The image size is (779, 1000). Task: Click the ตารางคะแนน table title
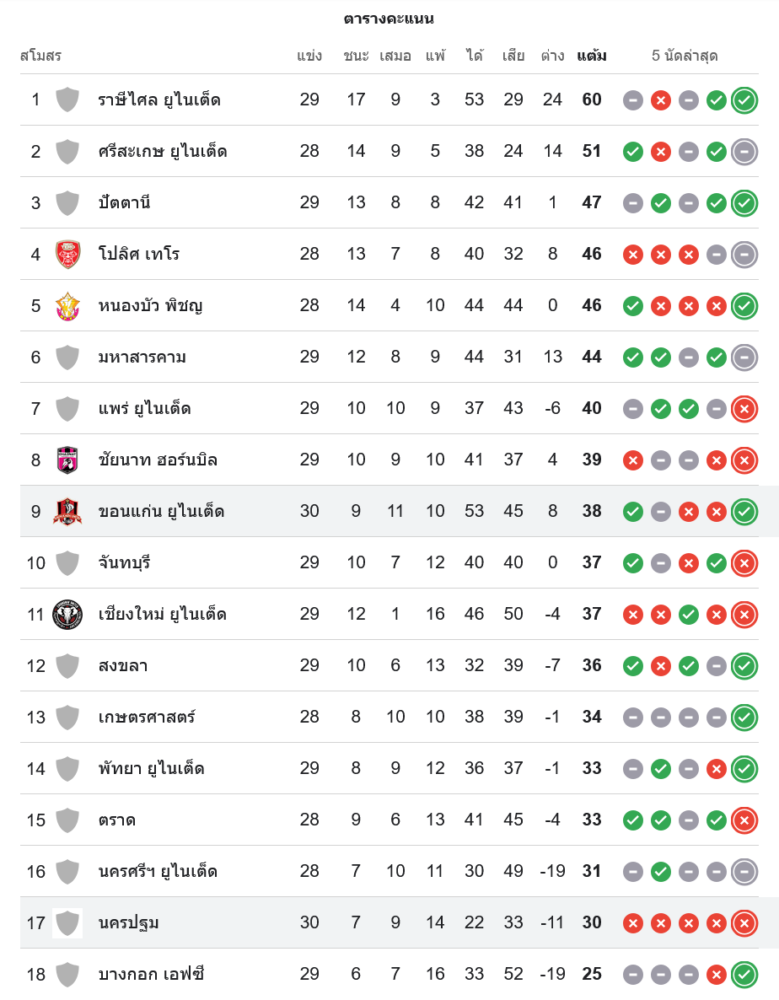click(389, 19)
